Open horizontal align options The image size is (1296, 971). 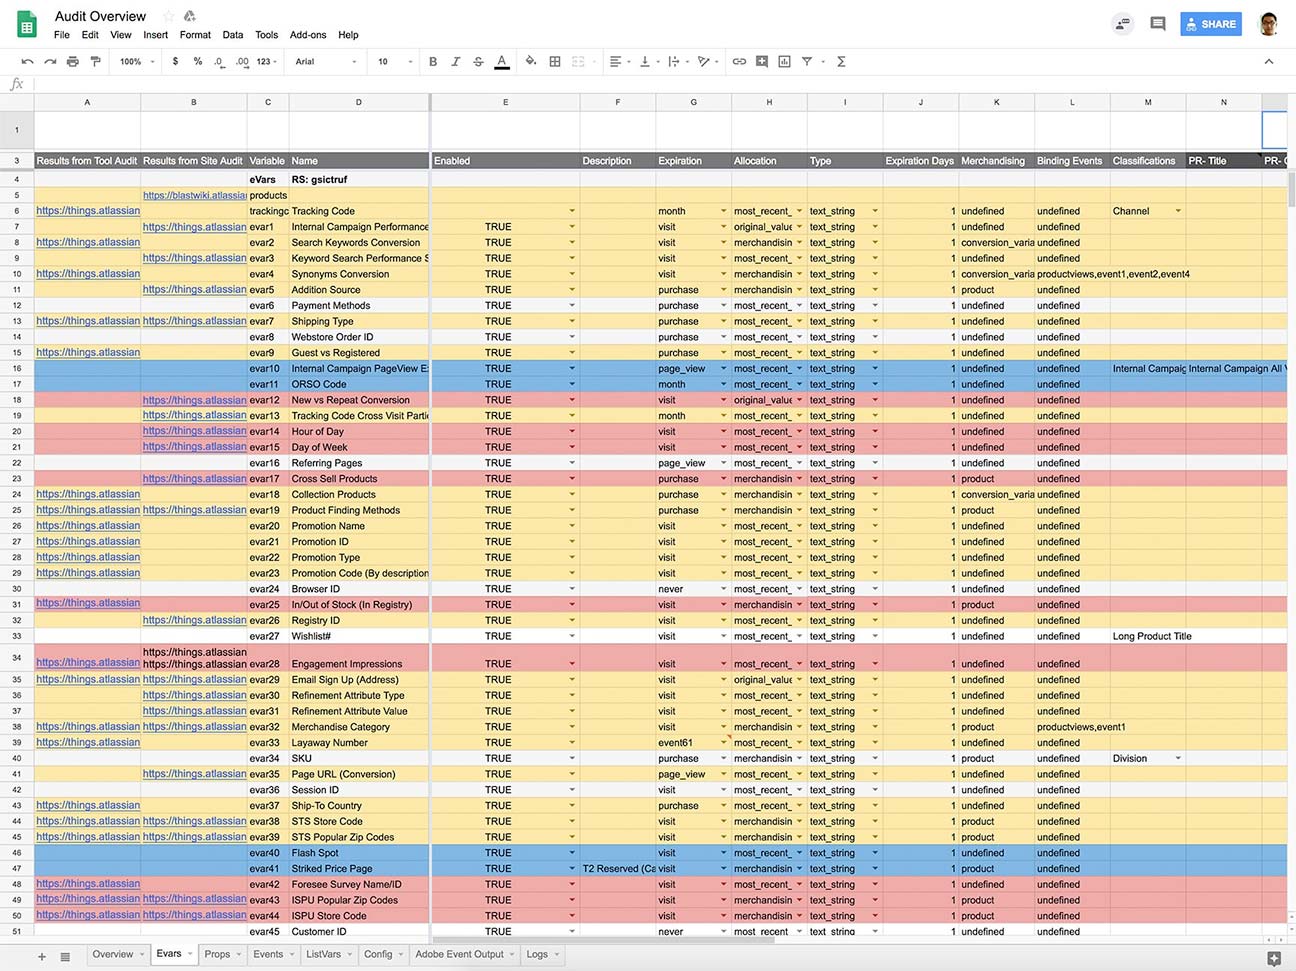pyautogui.click(x=619, y=62)
